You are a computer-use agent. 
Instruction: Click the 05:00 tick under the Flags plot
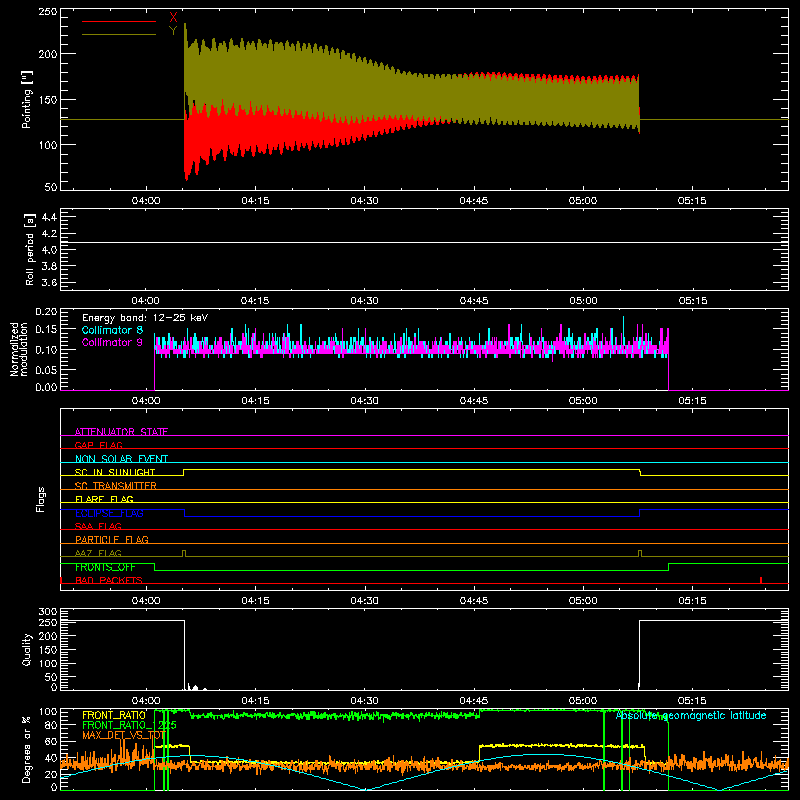tap(583, 601)
